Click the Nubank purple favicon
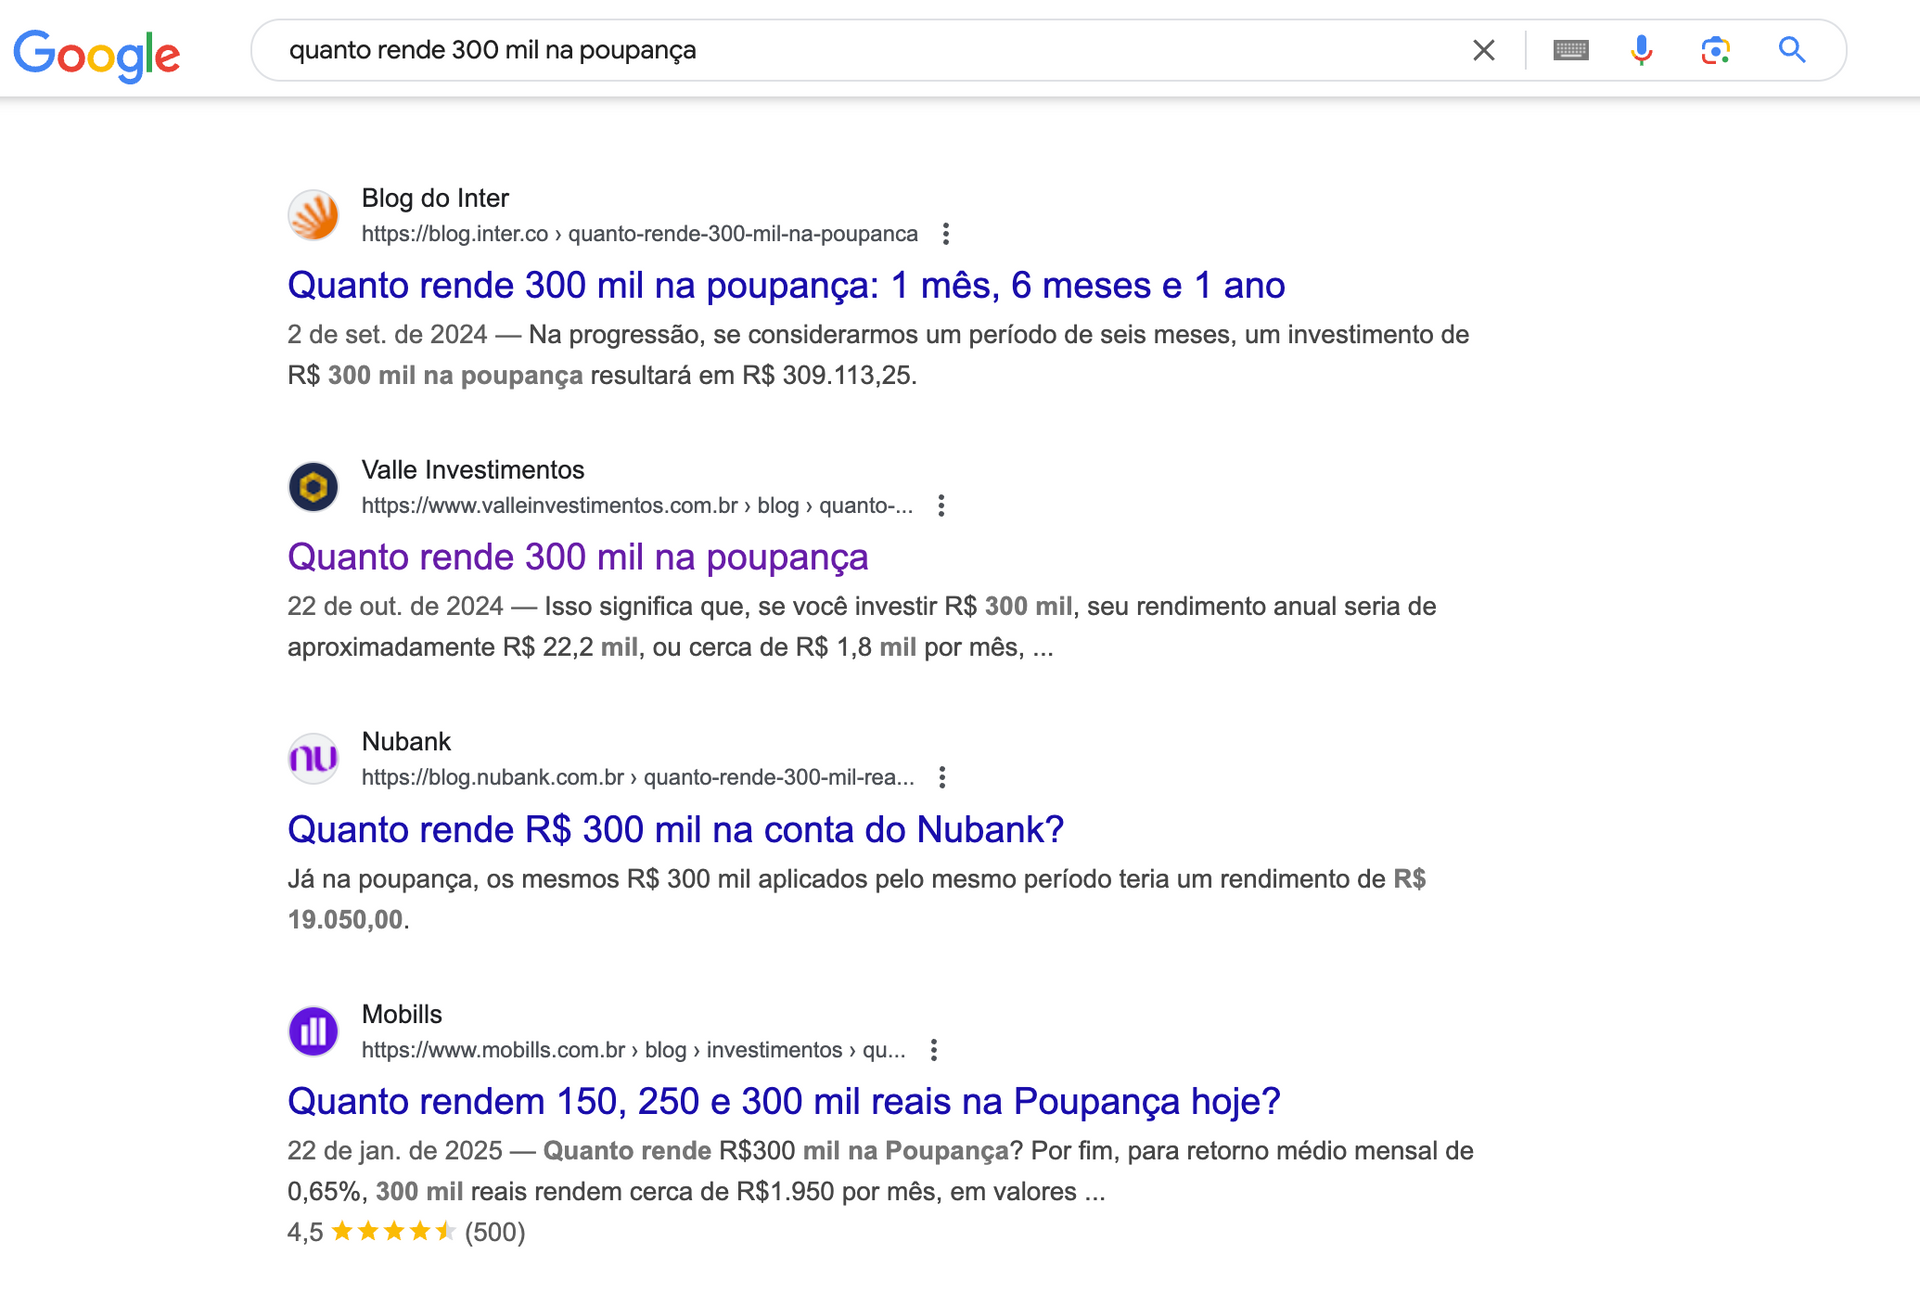This screenshot has height=1293, width=1920. pos(313,759)
